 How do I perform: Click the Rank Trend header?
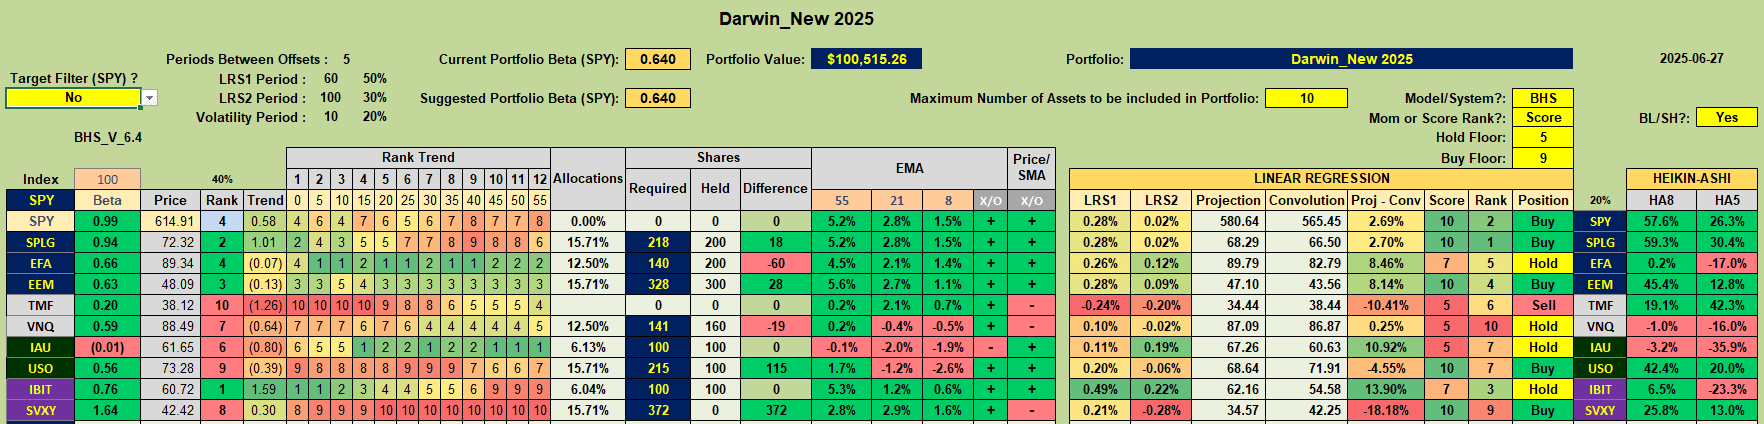point(418,157)
